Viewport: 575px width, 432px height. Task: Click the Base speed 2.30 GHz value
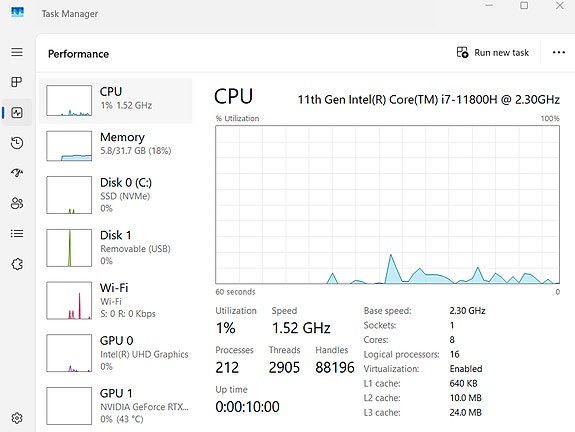coord(468,311)
